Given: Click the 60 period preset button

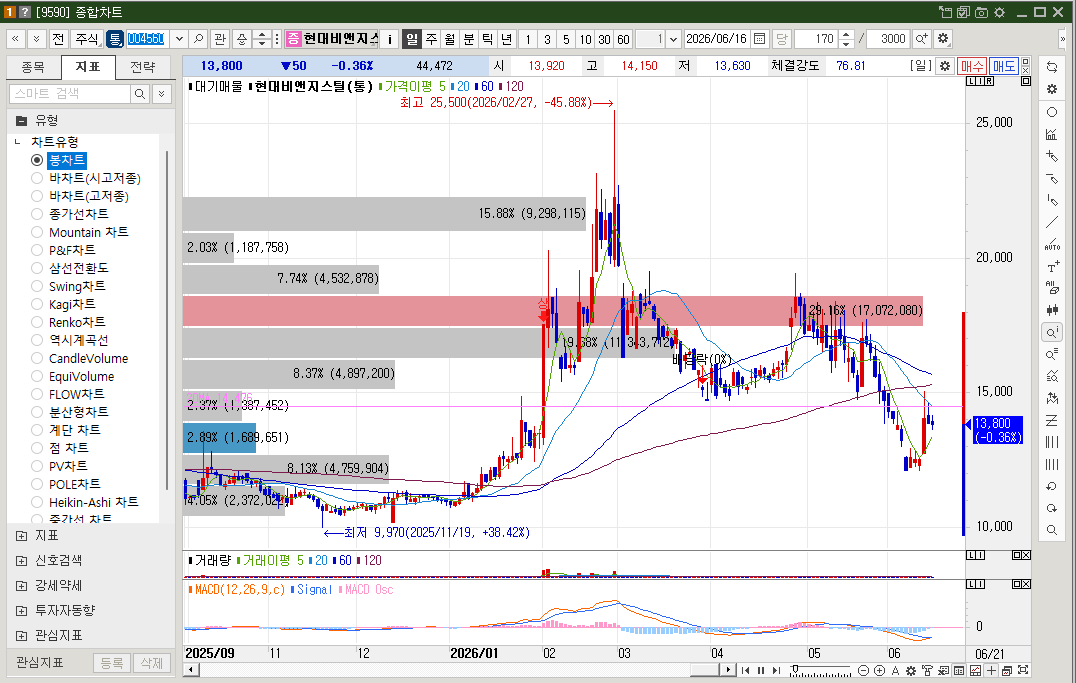Looking at the screenshot, I should click(x=623, y=39).
